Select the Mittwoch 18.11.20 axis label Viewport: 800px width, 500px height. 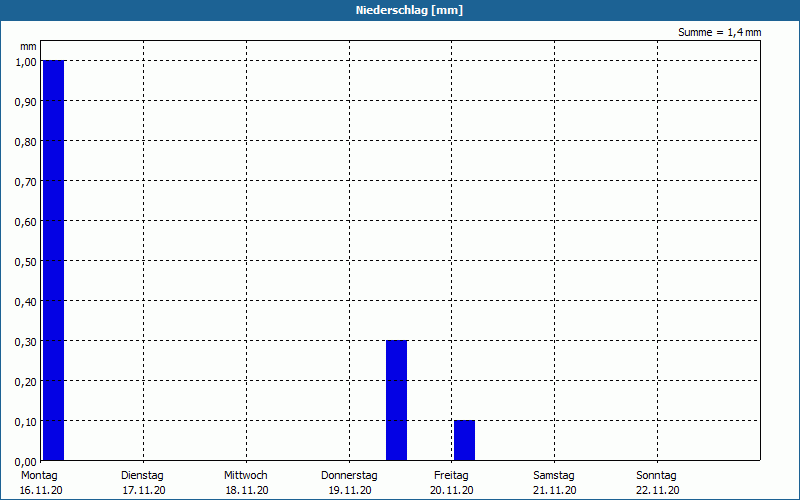pos(246,483)
